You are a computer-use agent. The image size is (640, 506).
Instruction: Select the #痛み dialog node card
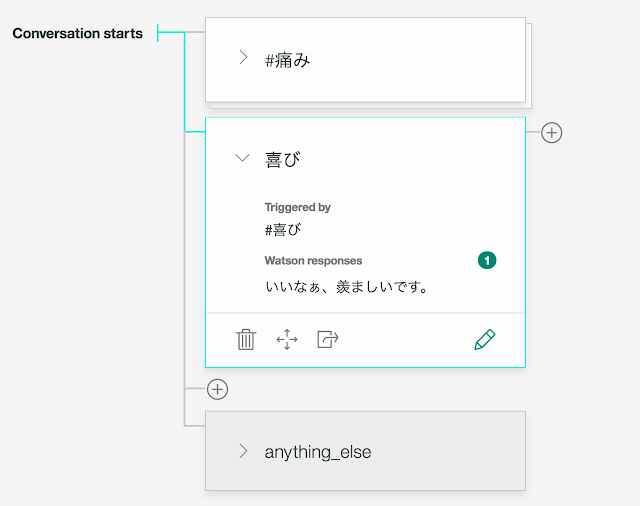click(x=365, y=60)
